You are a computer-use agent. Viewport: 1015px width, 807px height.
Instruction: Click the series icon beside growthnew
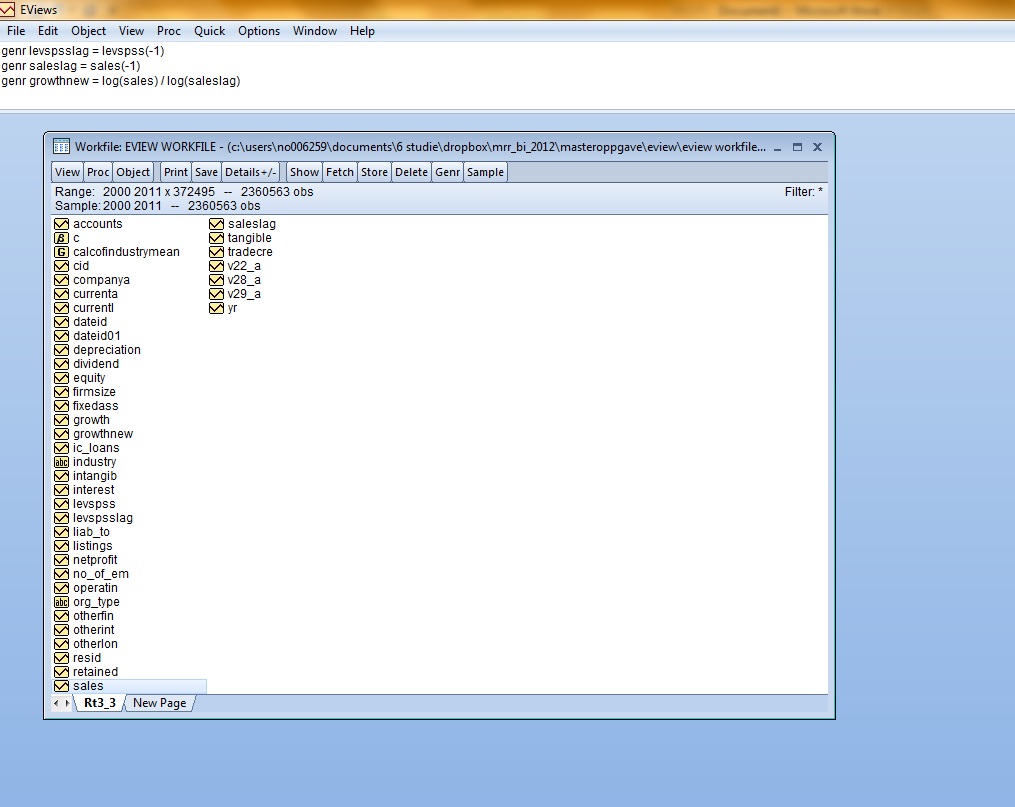[61, 434]
